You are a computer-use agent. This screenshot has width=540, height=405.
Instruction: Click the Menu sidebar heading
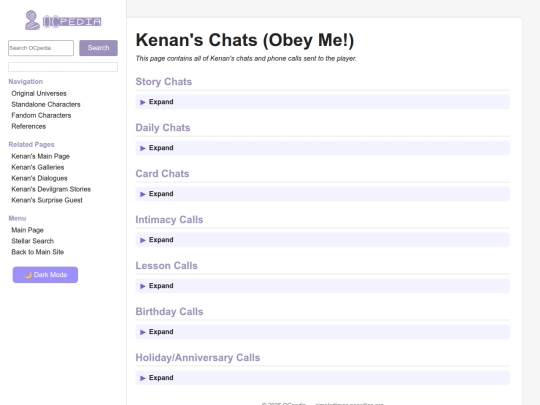tap(17, 218)
